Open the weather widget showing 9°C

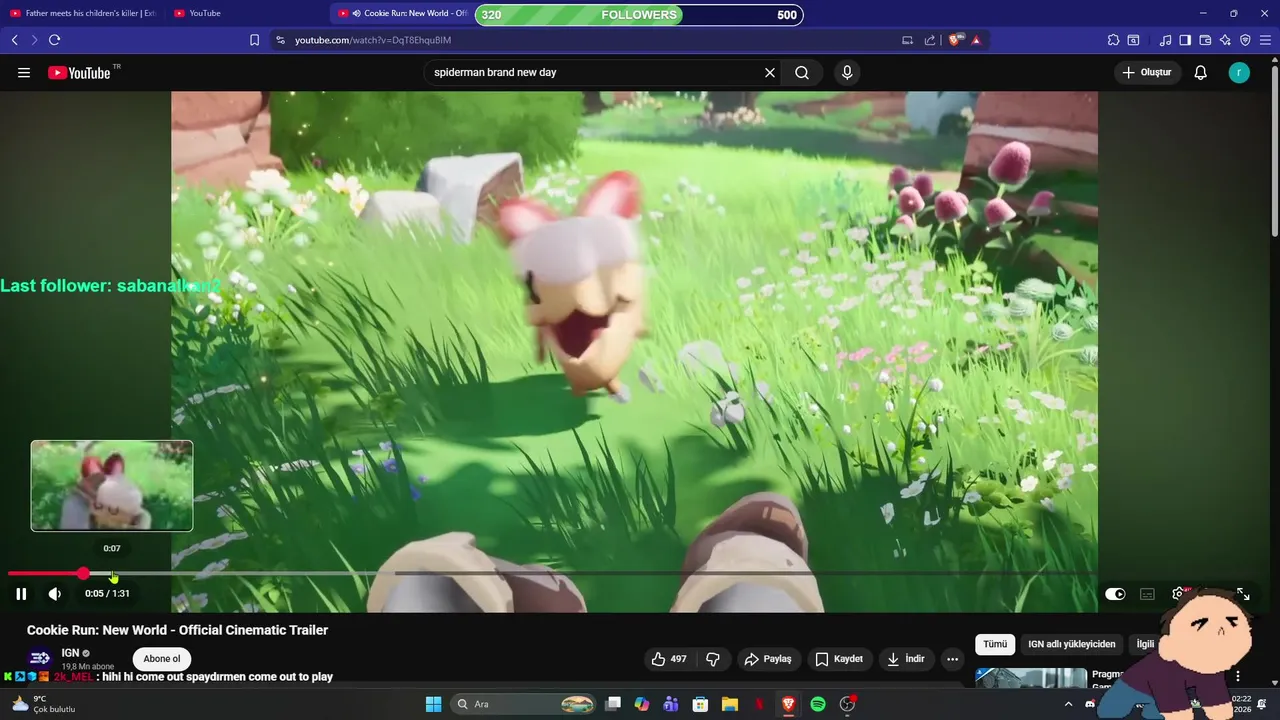(42, 704)
